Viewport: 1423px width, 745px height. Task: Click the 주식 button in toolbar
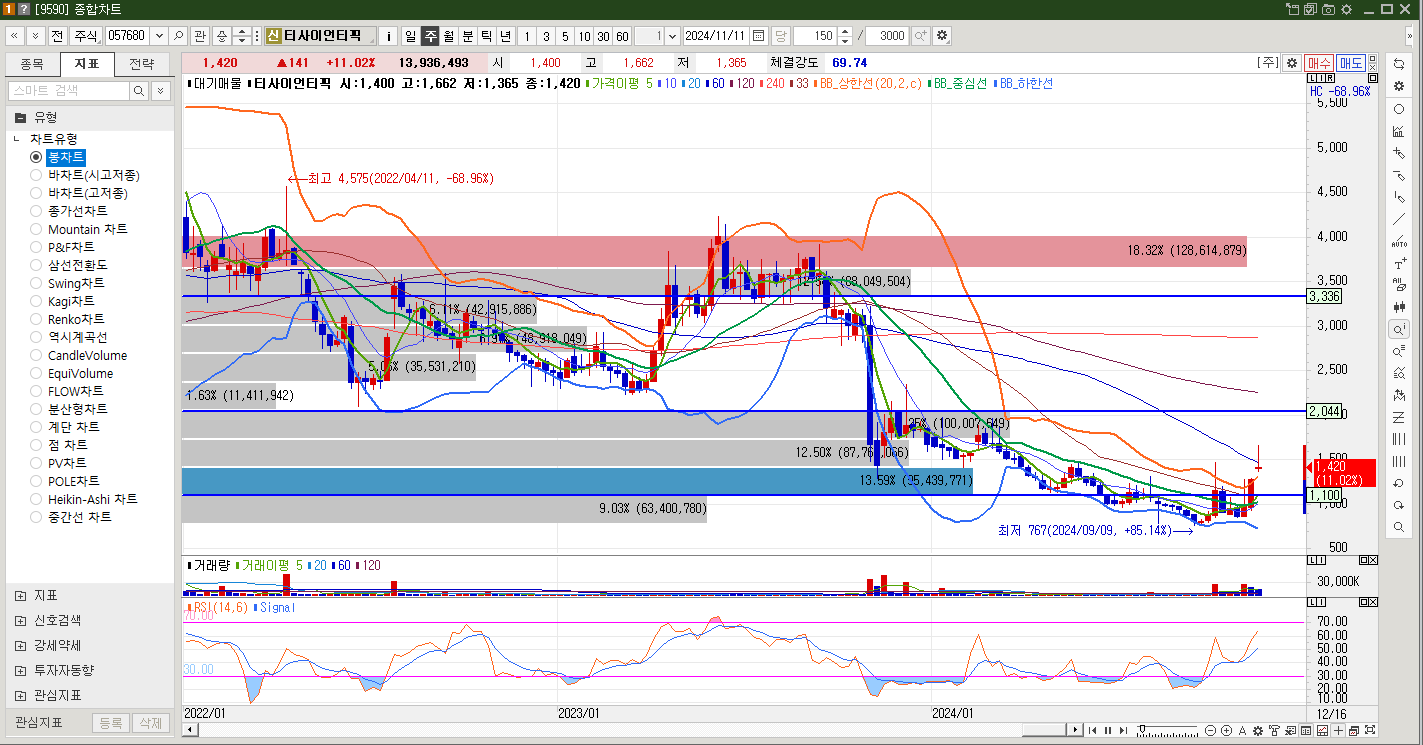point(85,36)
